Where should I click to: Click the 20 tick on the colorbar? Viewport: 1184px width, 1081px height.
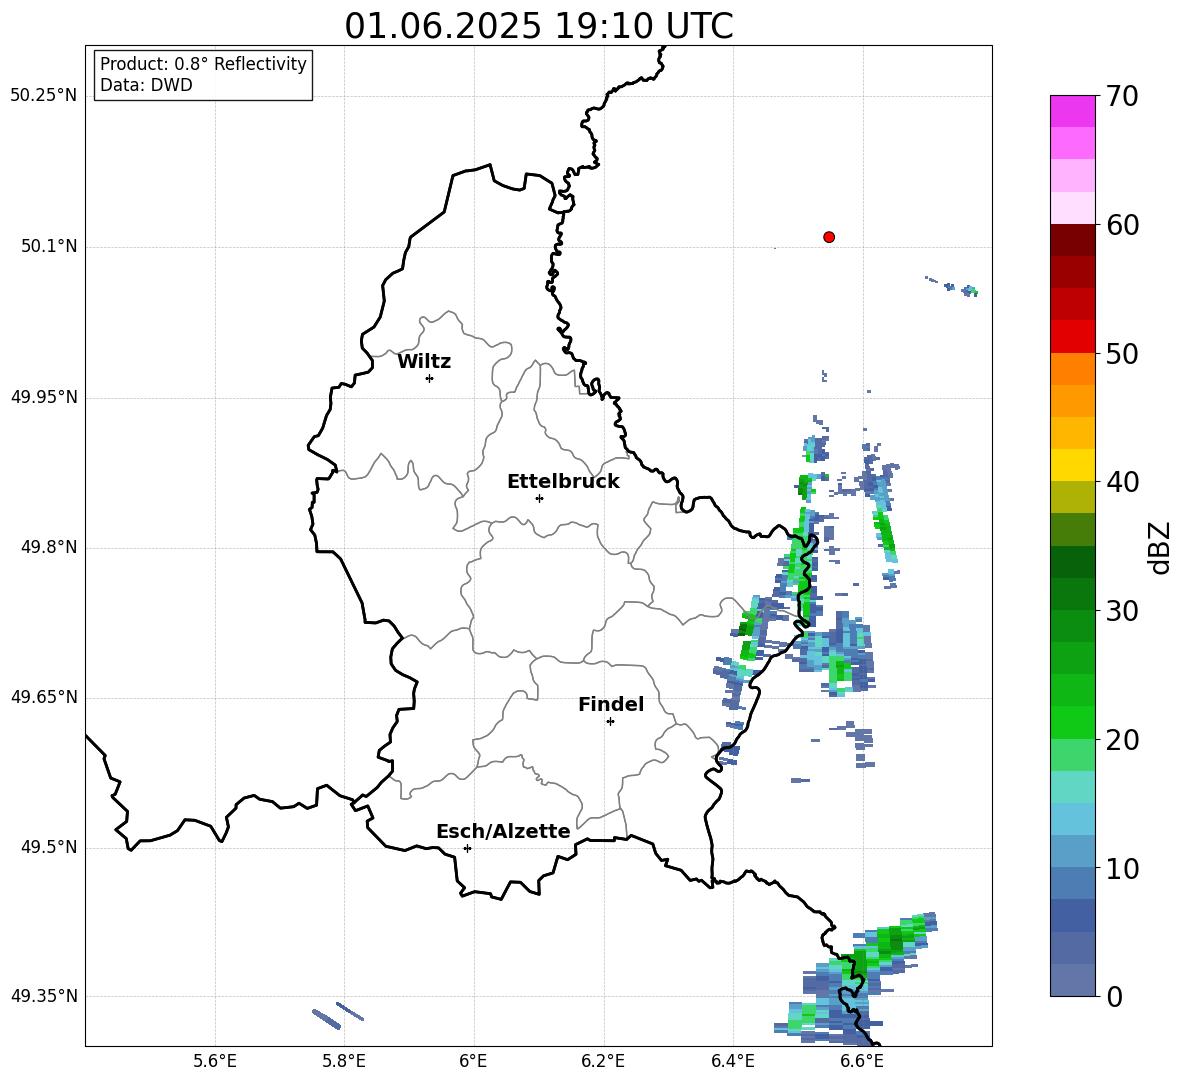[1121, 740]
